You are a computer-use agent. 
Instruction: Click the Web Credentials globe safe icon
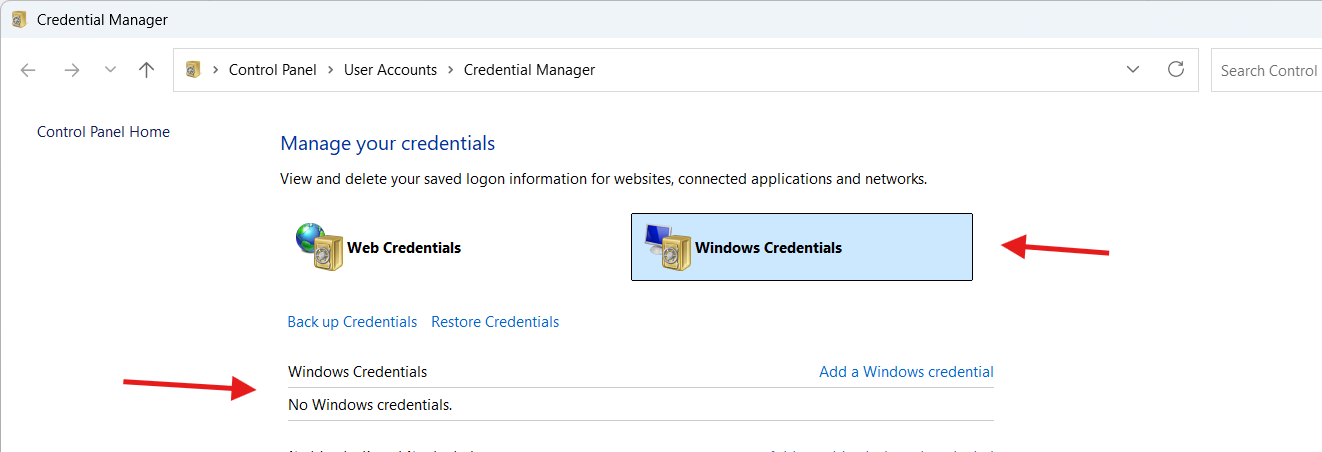point(319,247)
